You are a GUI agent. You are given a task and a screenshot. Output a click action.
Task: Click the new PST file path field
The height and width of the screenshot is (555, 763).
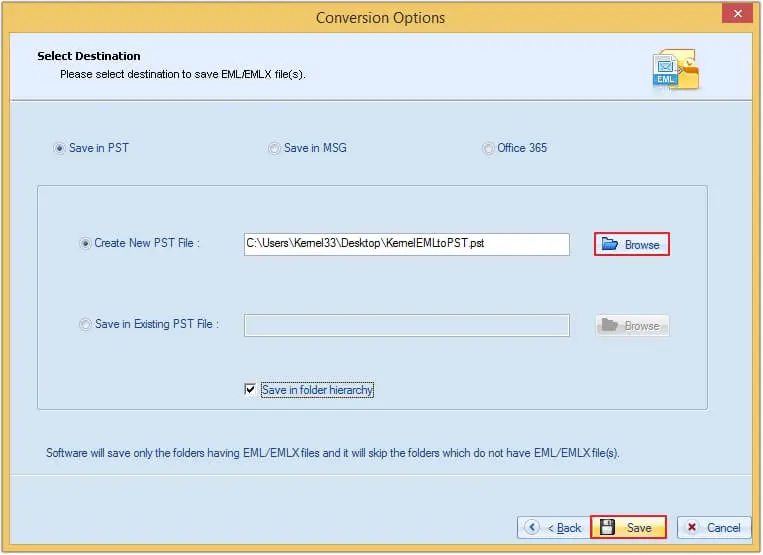[x=406, y=244]
